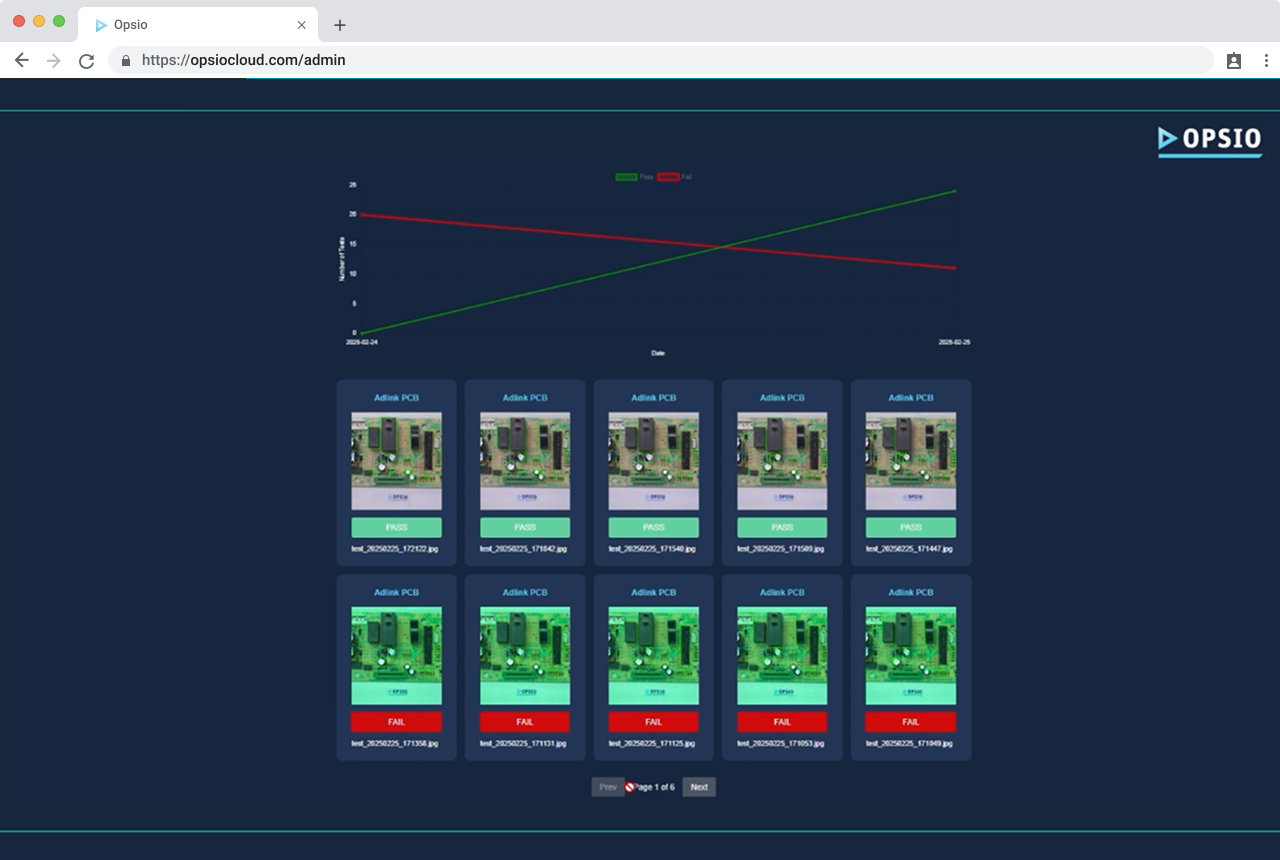
Task: Open the browser three-dot menu
Action: pyautogui.click(x=1266, y=60)
